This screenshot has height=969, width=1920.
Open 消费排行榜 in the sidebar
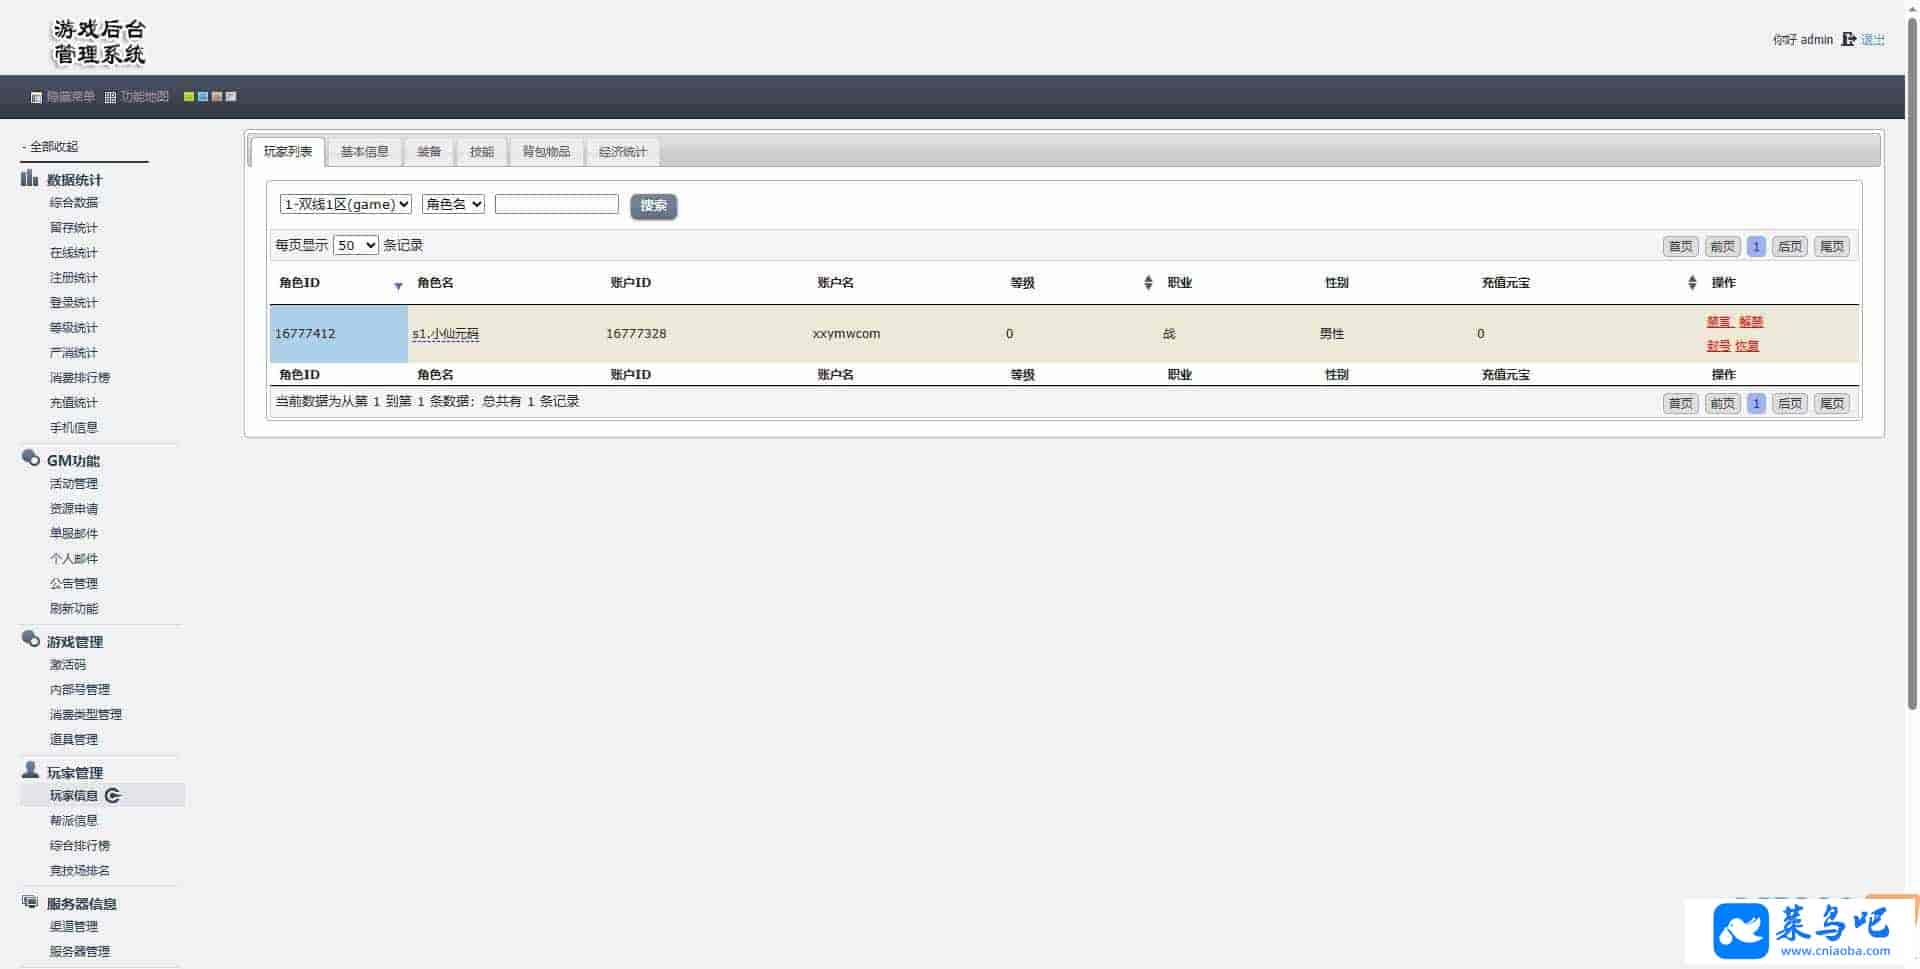click(80, 378)
